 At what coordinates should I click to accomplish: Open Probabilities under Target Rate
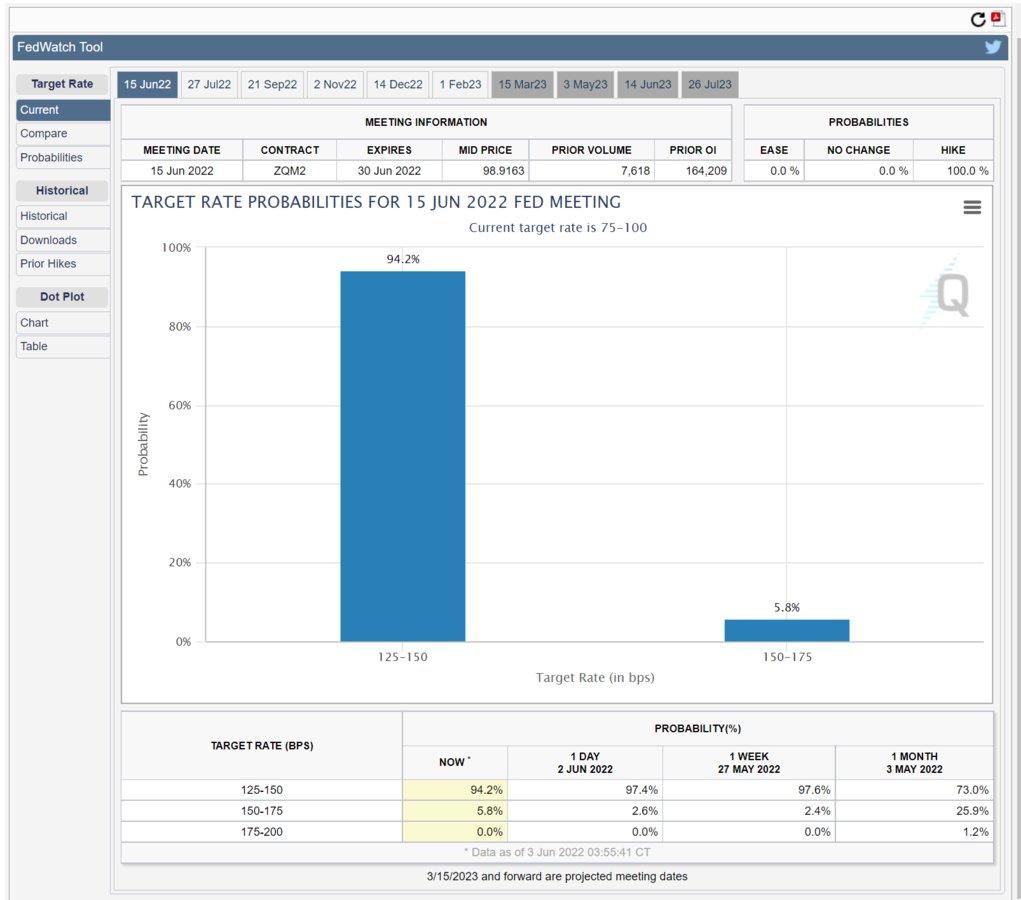point(52,157)
